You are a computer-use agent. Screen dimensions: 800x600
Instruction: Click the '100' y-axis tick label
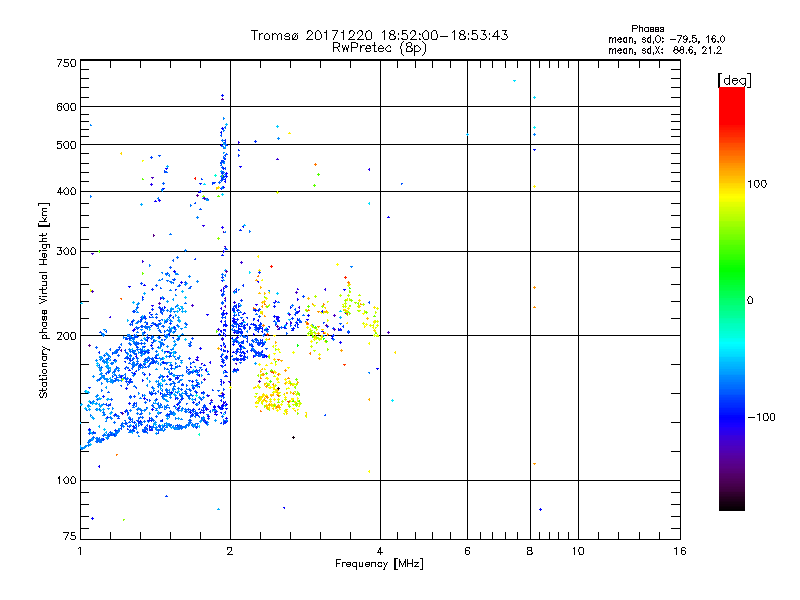66,481
